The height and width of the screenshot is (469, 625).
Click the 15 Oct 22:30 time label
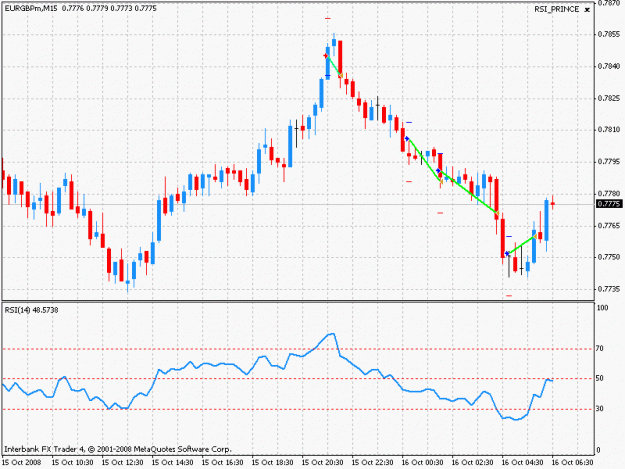(x=372, y=463)
